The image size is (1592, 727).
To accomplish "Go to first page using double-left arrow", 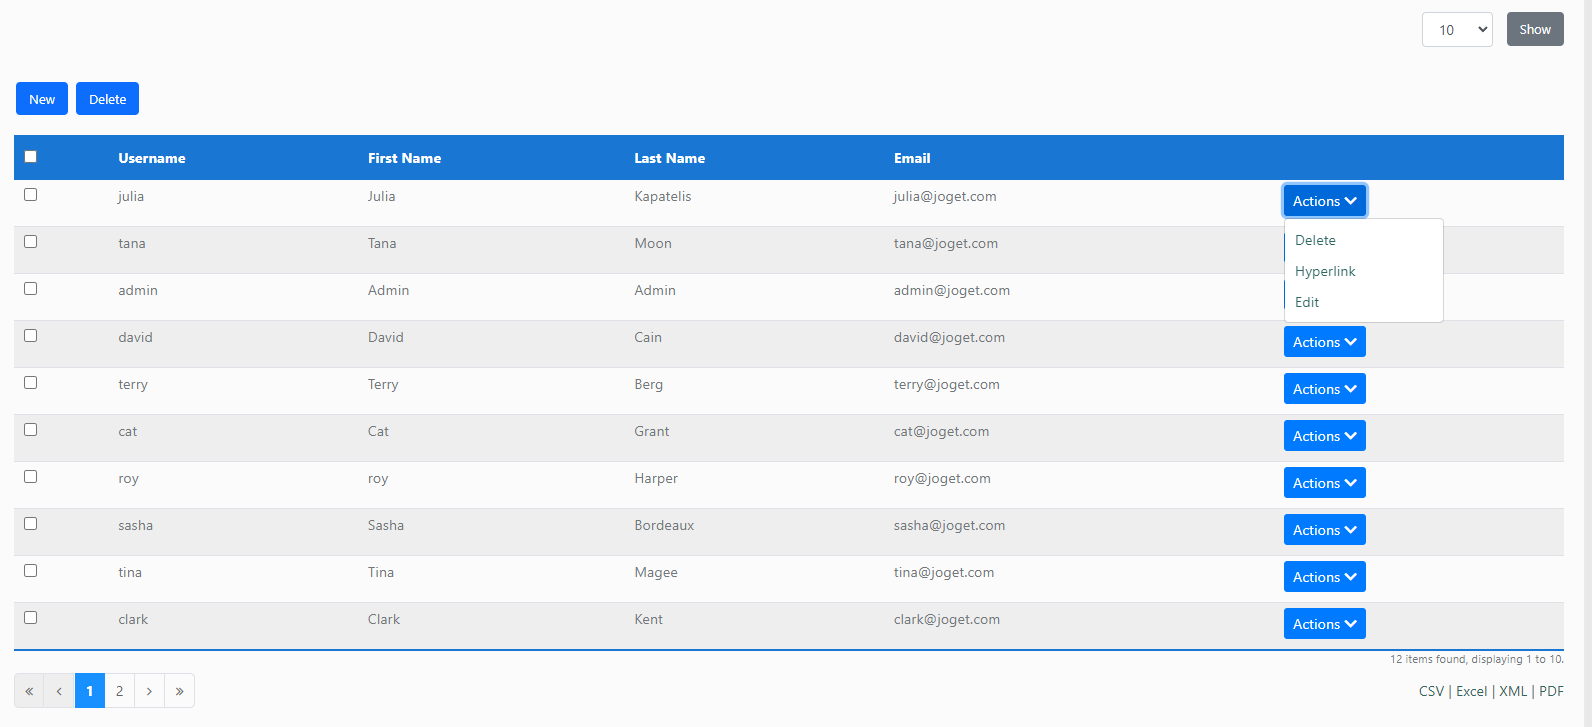I will [x=29, y=691].
